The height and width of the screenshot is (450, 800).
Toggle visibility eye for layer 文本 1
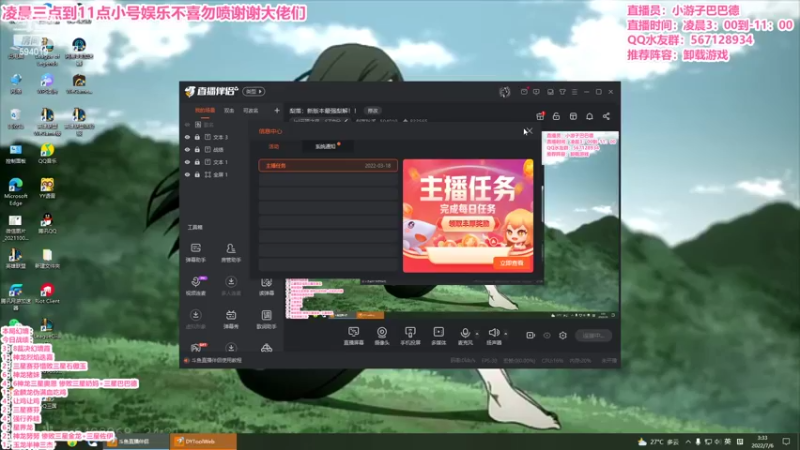[x=187, y=162]
